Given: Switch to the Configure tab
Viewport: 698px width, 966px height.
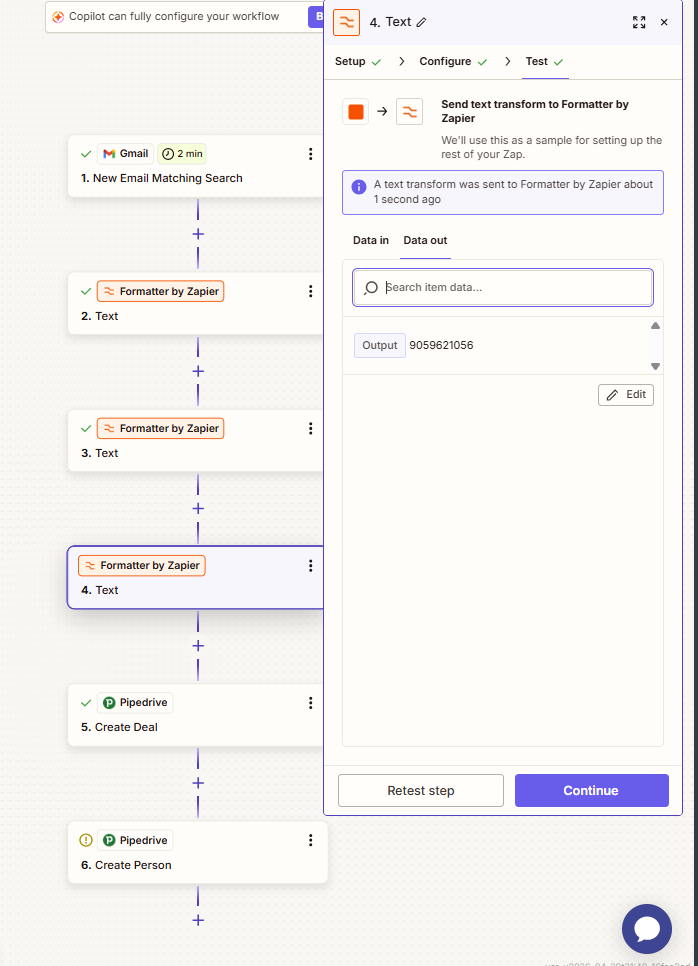Looking at the screenshot, I should 453,62.
